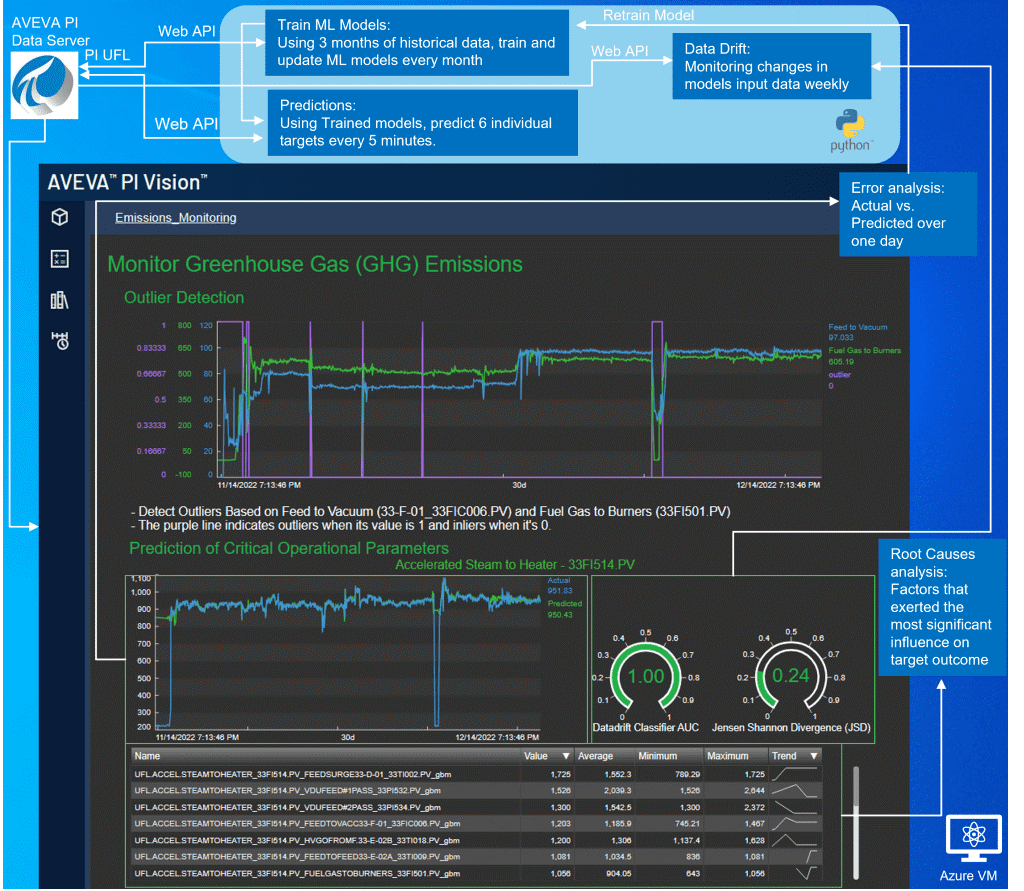This screenshot has width=1024, height=891.
Task: Select the FUELGASTOBURNERS_33FI501 row
Action: (475, 873)
